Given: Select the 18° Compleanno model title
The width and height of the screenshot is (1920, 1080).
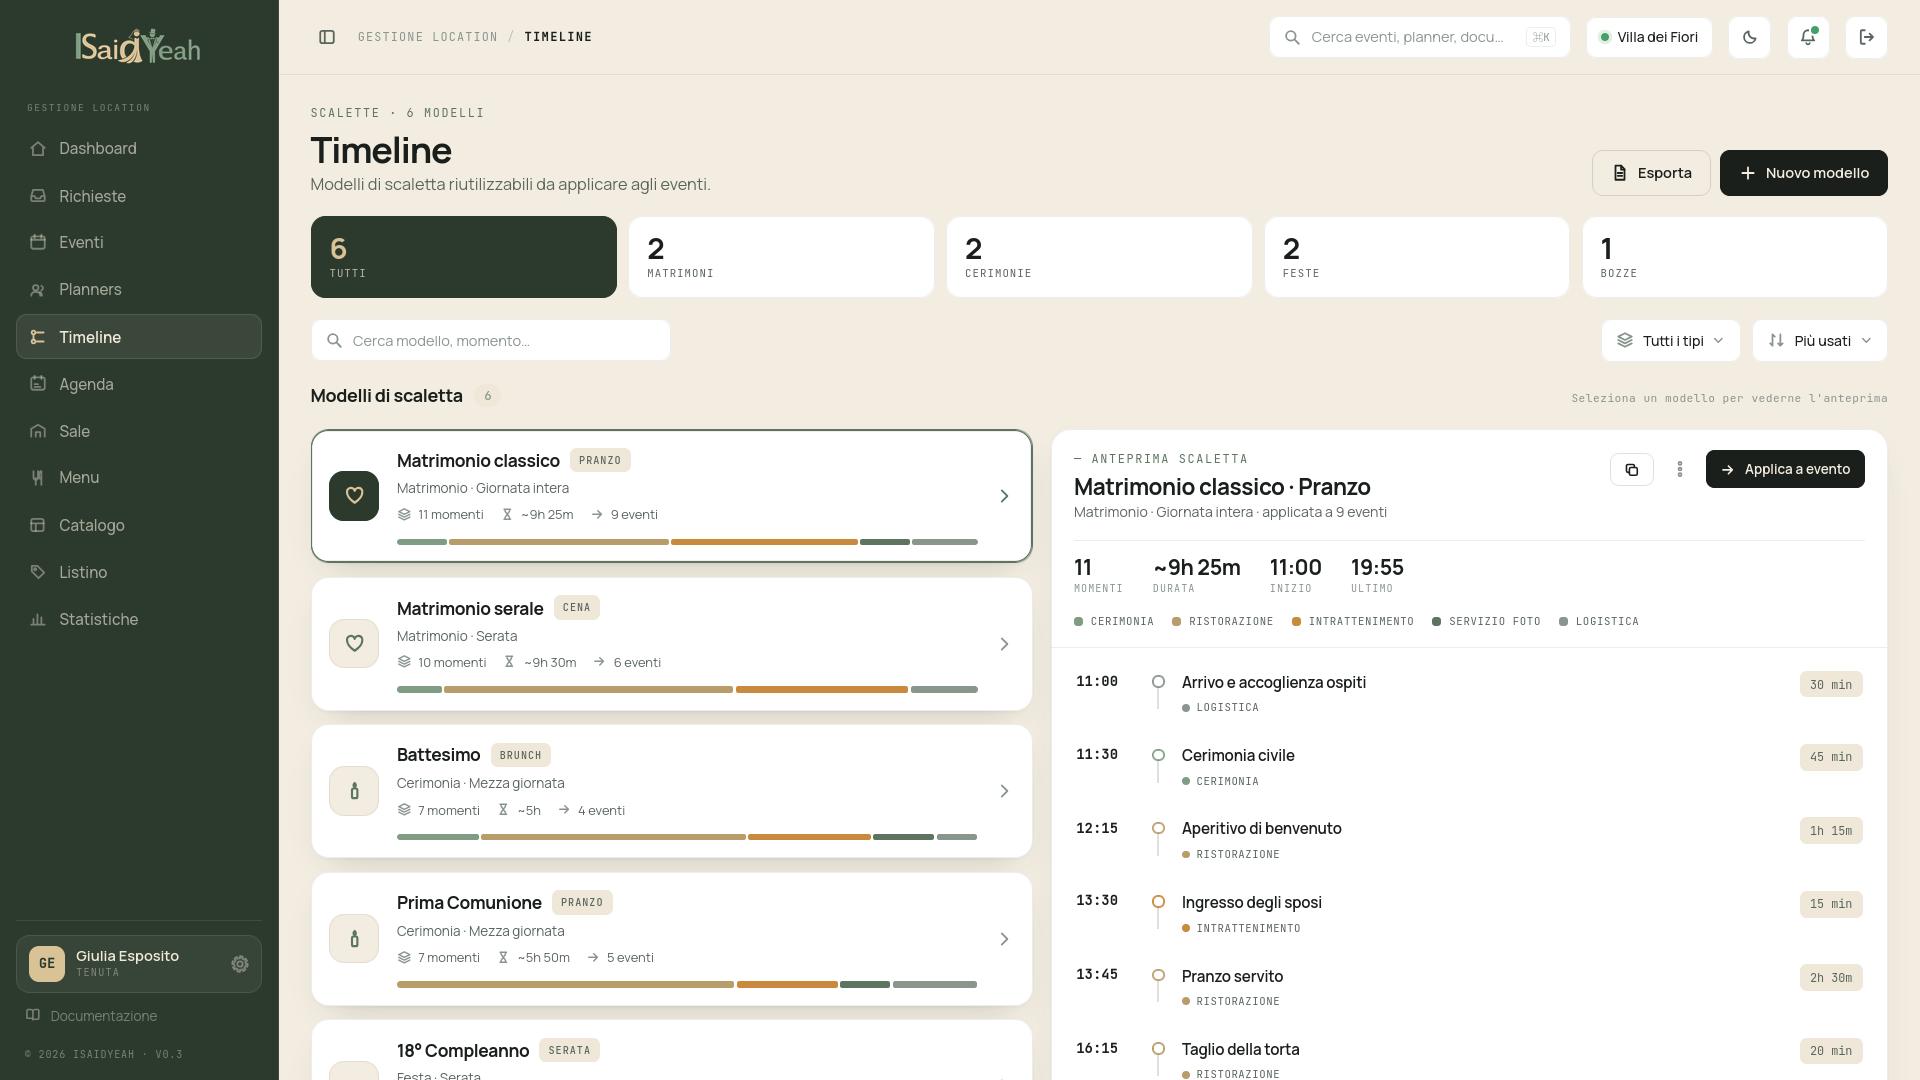Looking at the screenshot, I should click(463, 1051).
